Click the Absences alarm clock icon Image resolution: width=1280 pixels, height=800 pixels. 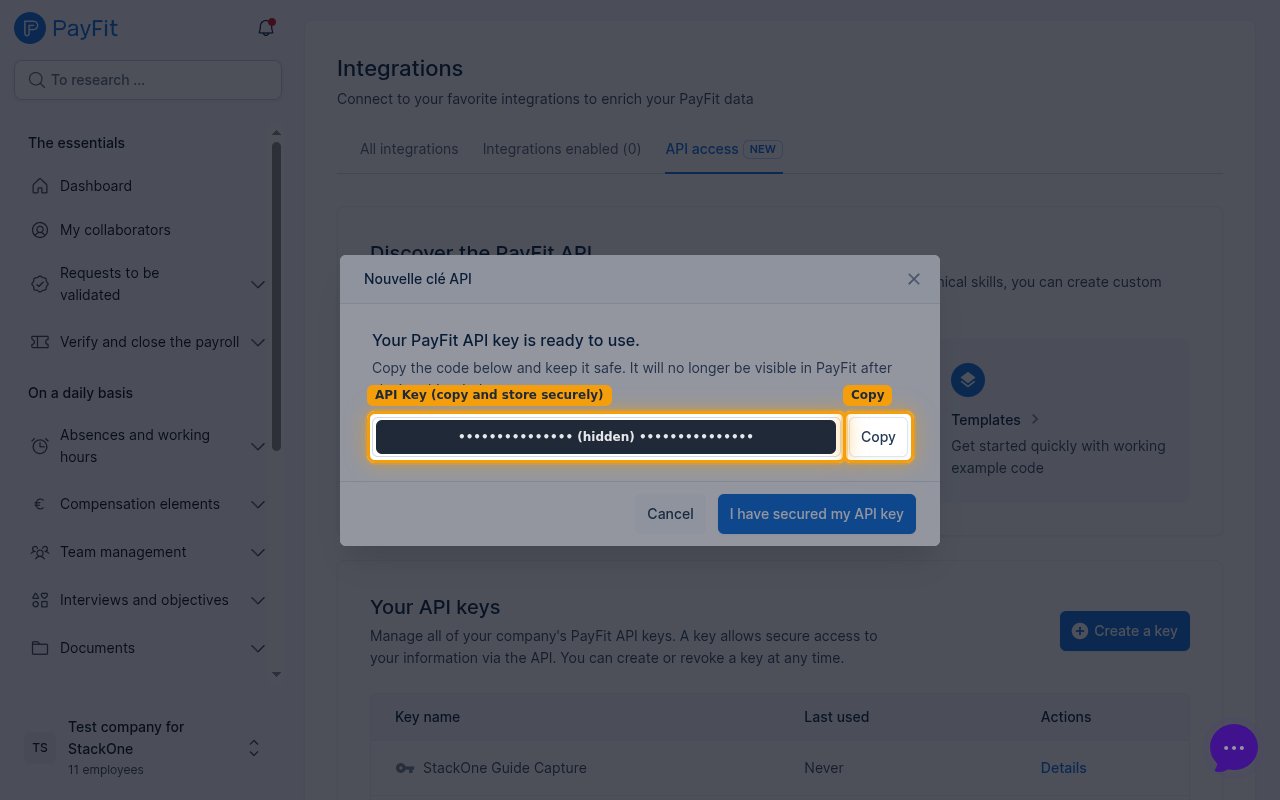click(40, 446)
